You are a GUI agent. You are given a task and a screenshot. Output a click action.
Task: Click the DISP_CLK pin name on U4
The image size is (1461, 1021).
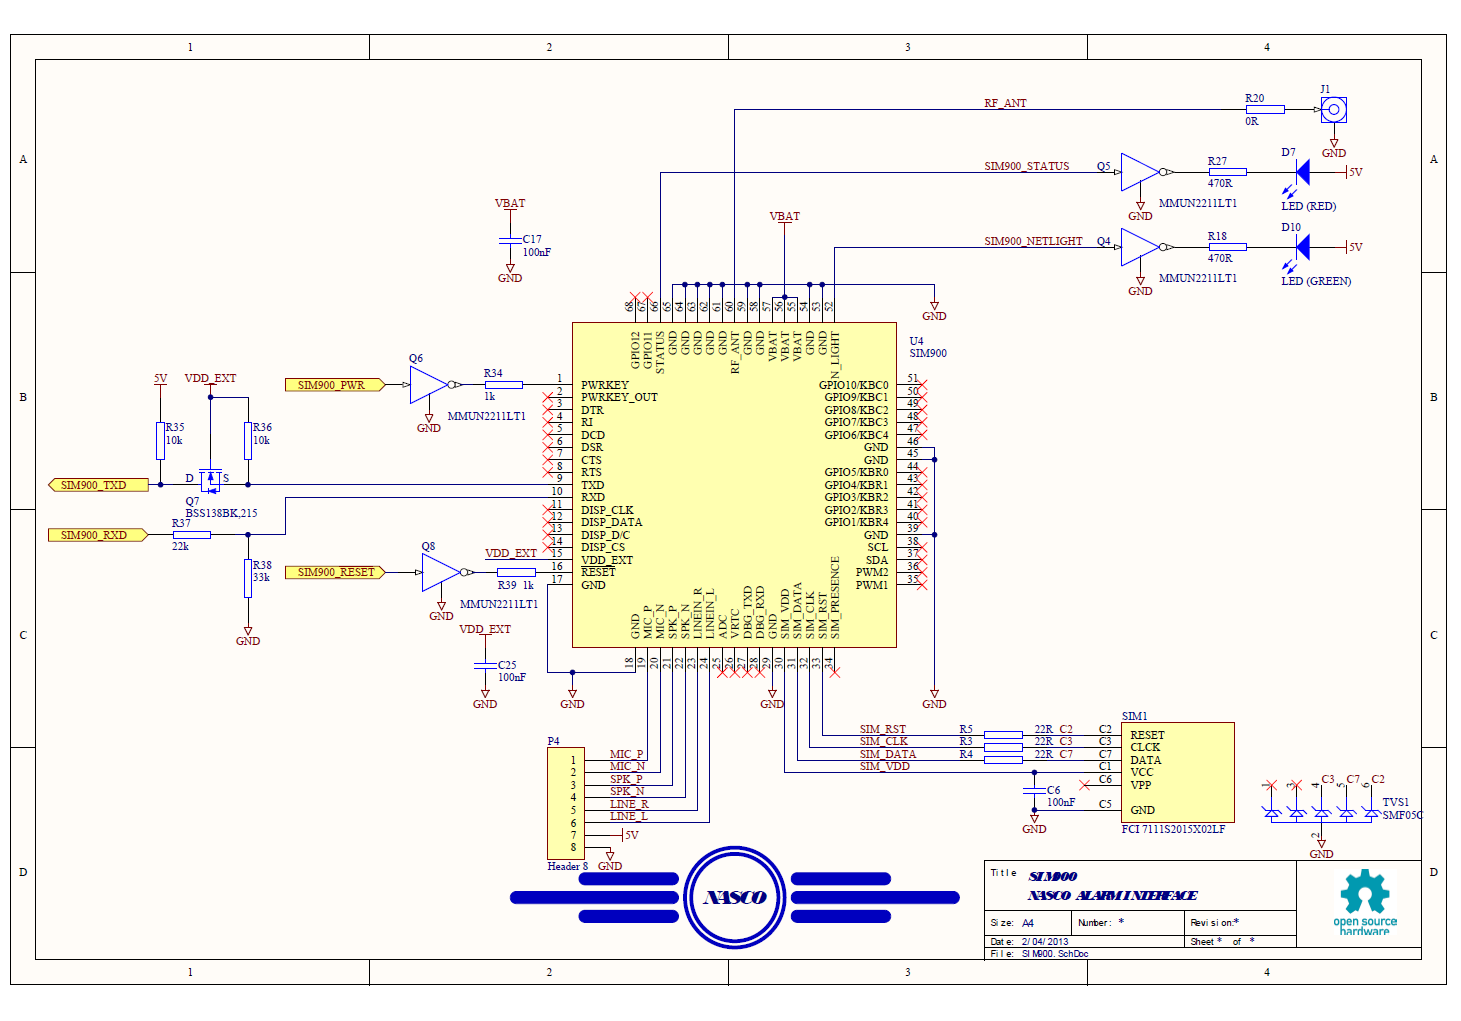(607, 510)
